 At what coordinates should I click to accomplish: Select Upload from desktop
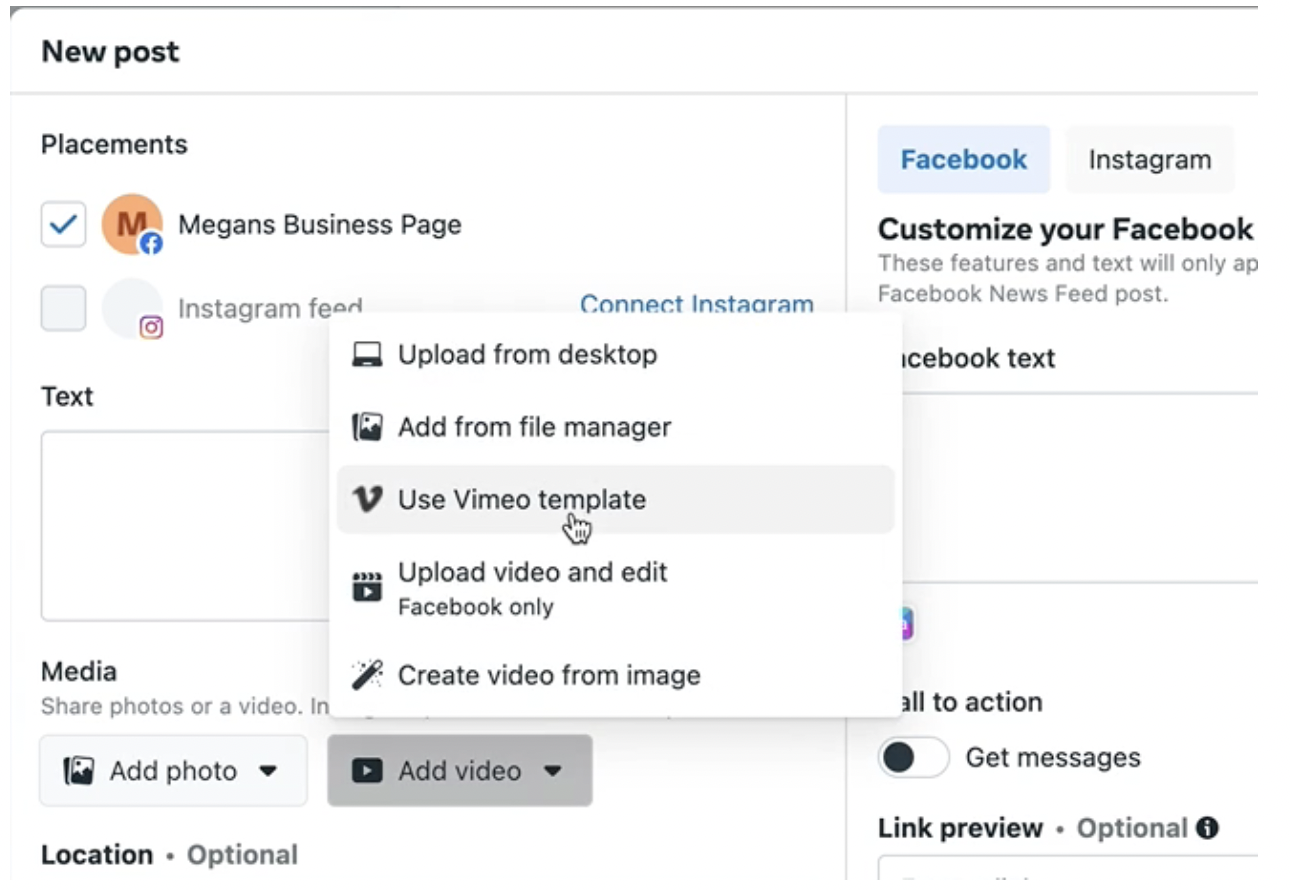tap(615, 355)
